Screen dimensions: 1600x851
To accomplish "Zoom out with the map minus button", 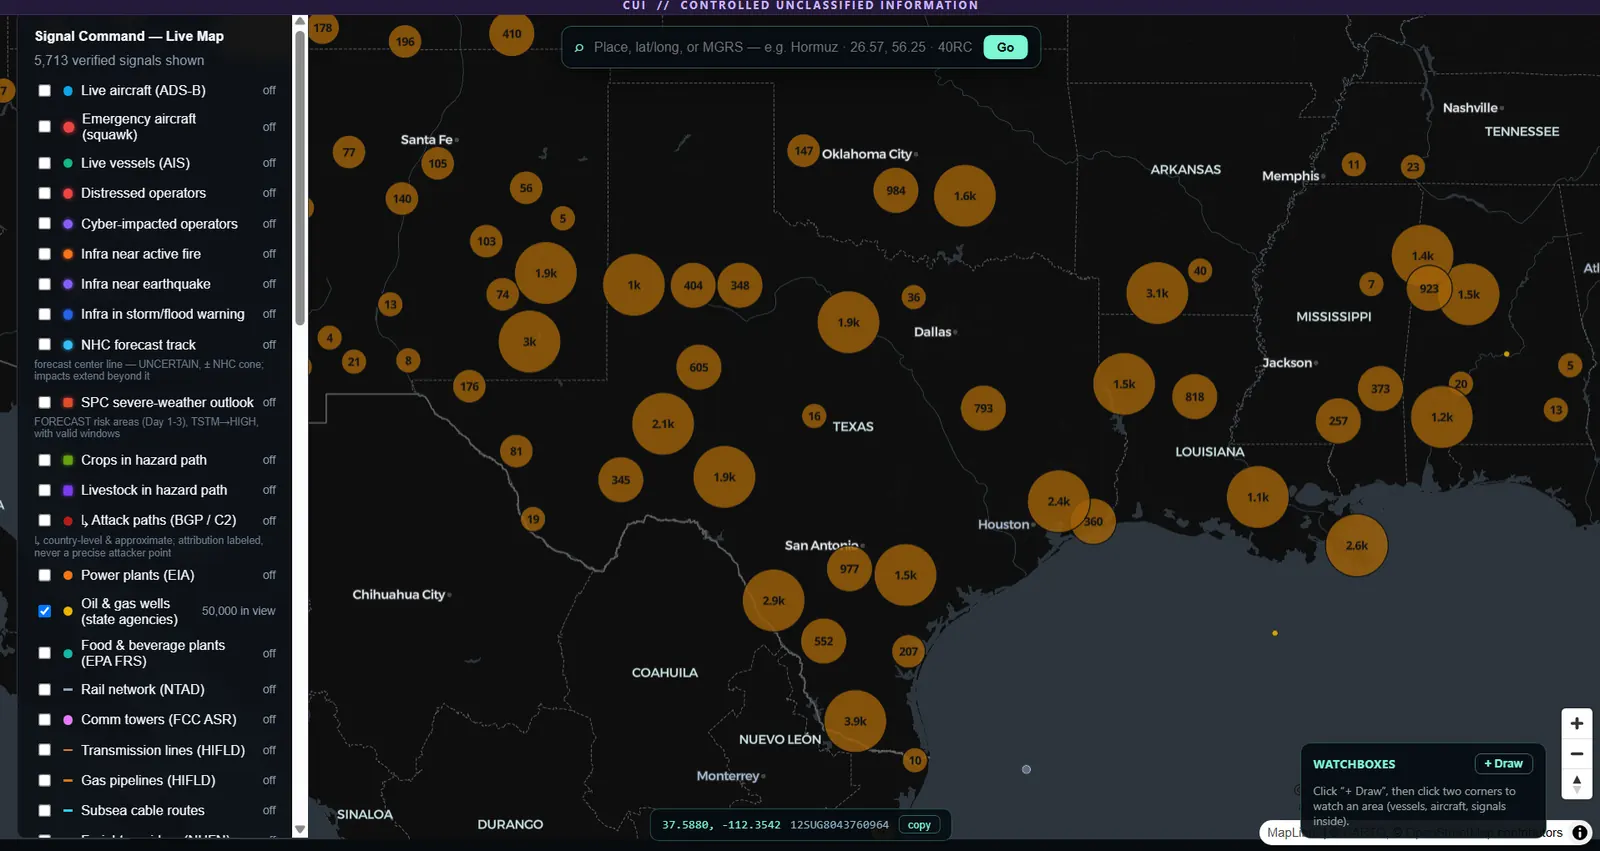I will (1577, 754).
